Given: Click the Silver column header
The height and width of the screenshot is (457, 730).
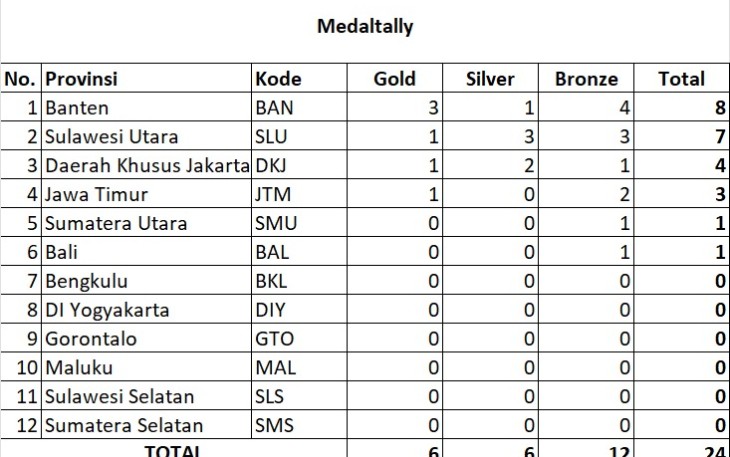Looking at the screenshot, I should pos(490,79).
